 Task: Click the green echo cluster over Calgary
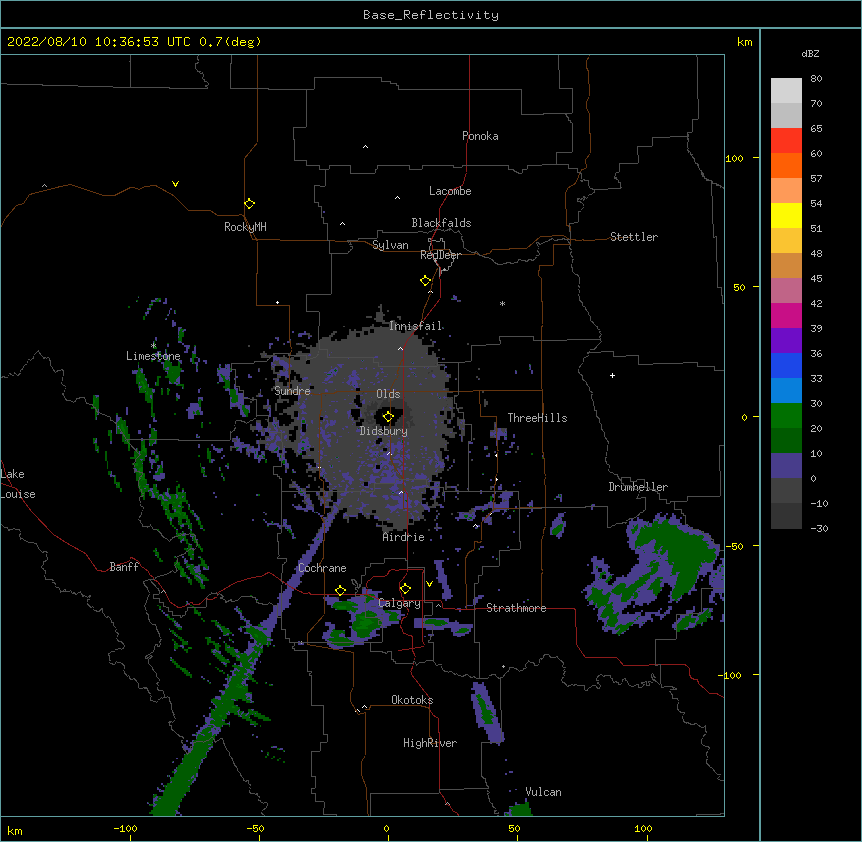[364, 621]
